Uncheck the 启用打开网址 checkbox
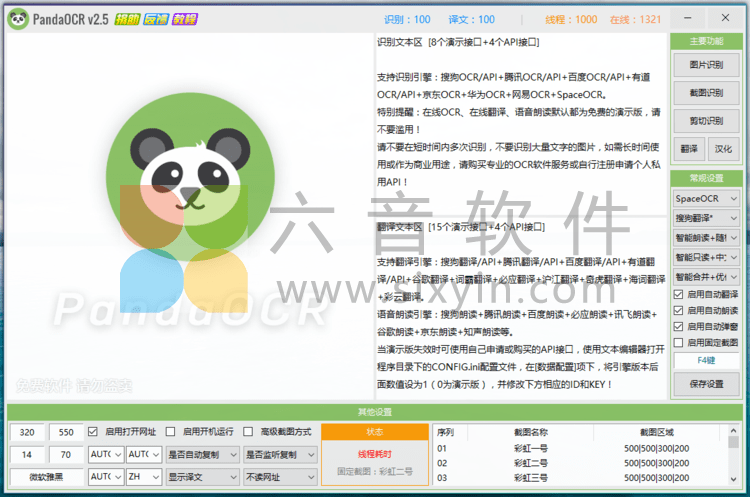Screen dimensions: 750x497 [93, 431]
